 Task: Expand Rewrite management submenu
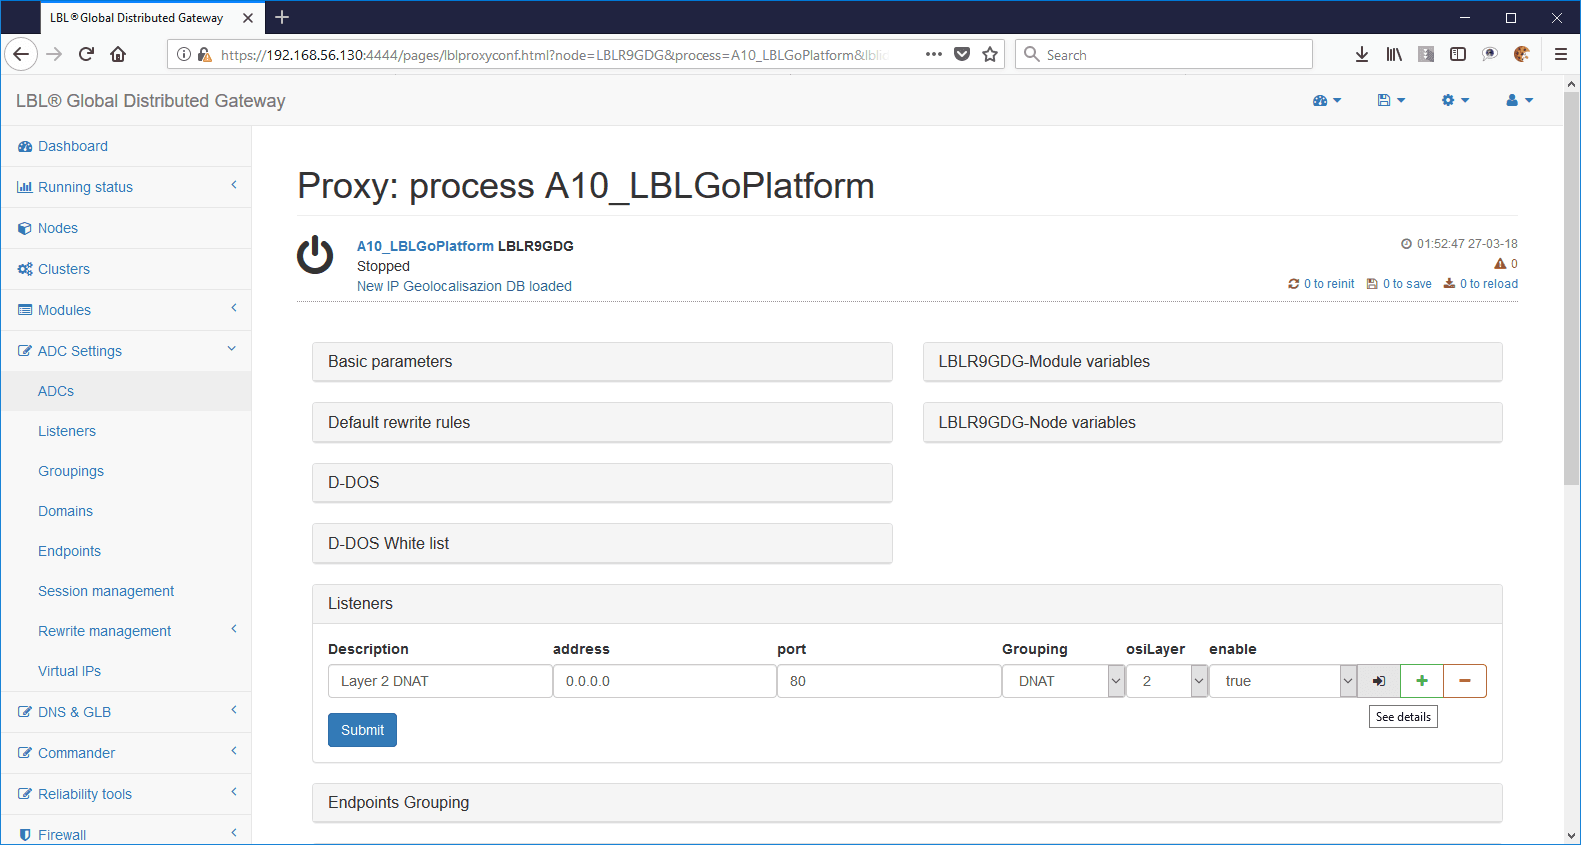[126, 631]
